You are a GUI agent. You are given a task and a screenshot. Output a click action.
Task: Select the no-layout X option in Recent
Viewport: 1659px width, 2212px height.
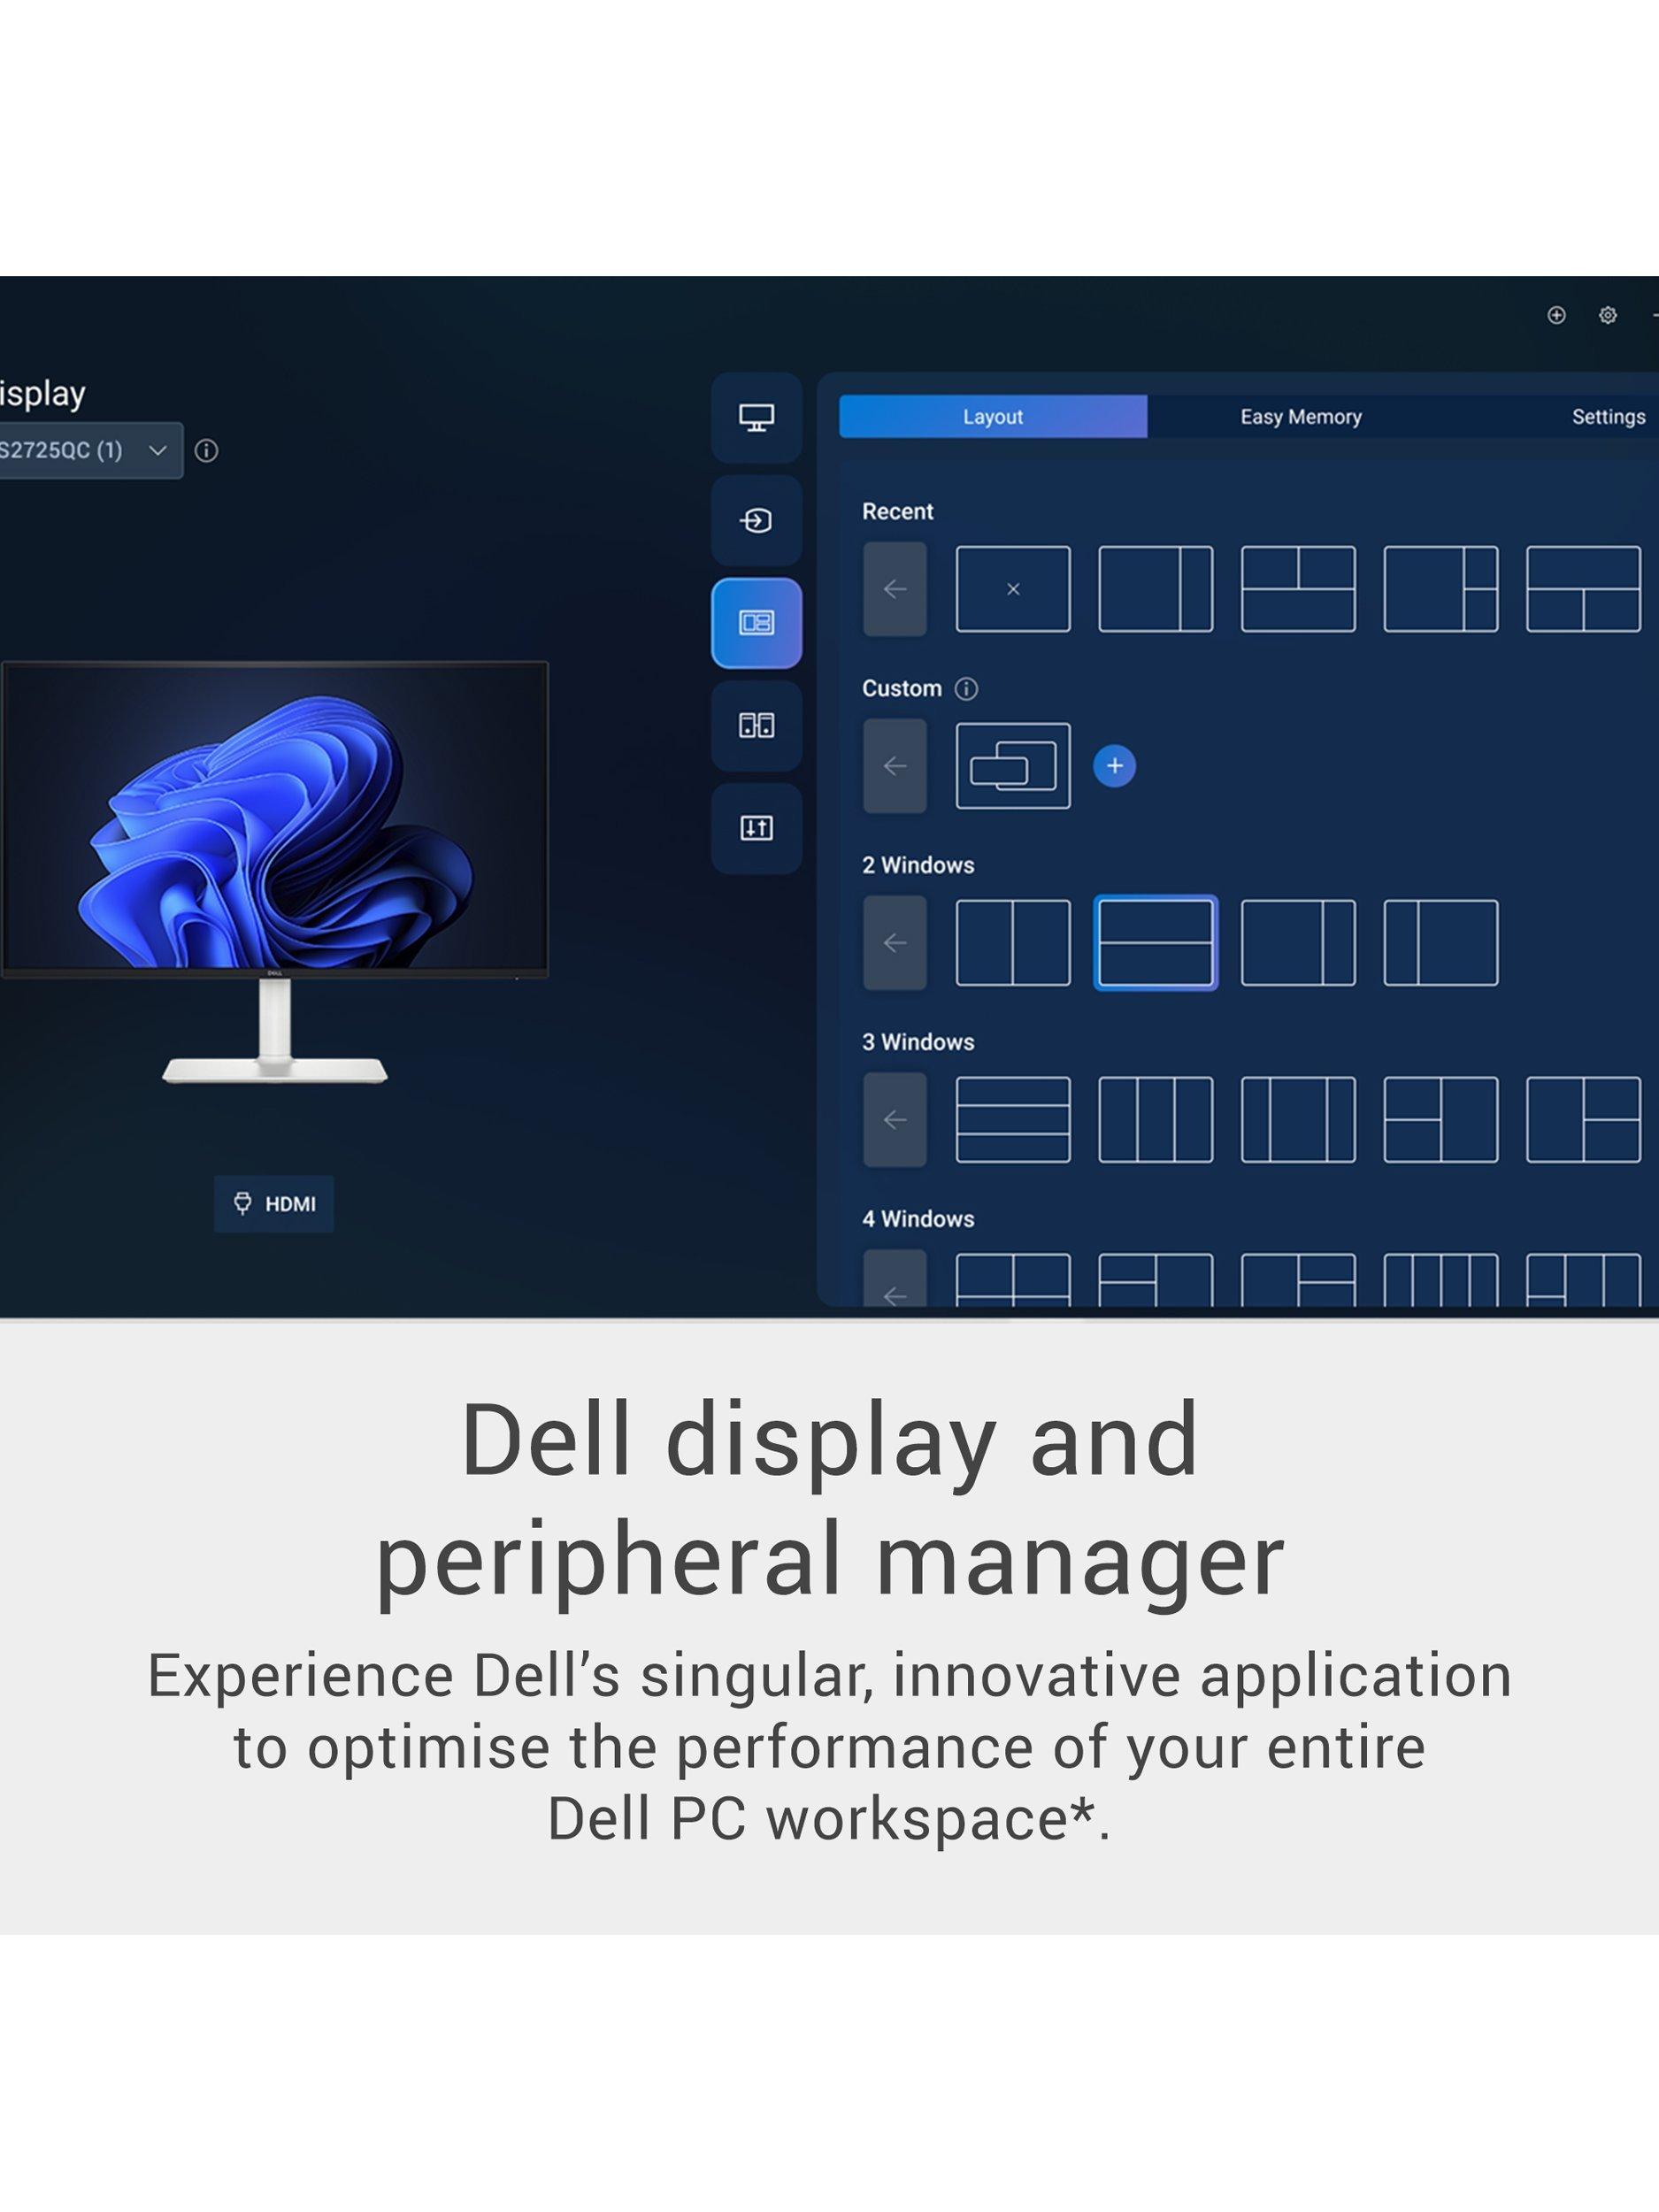click(1013, 589)
